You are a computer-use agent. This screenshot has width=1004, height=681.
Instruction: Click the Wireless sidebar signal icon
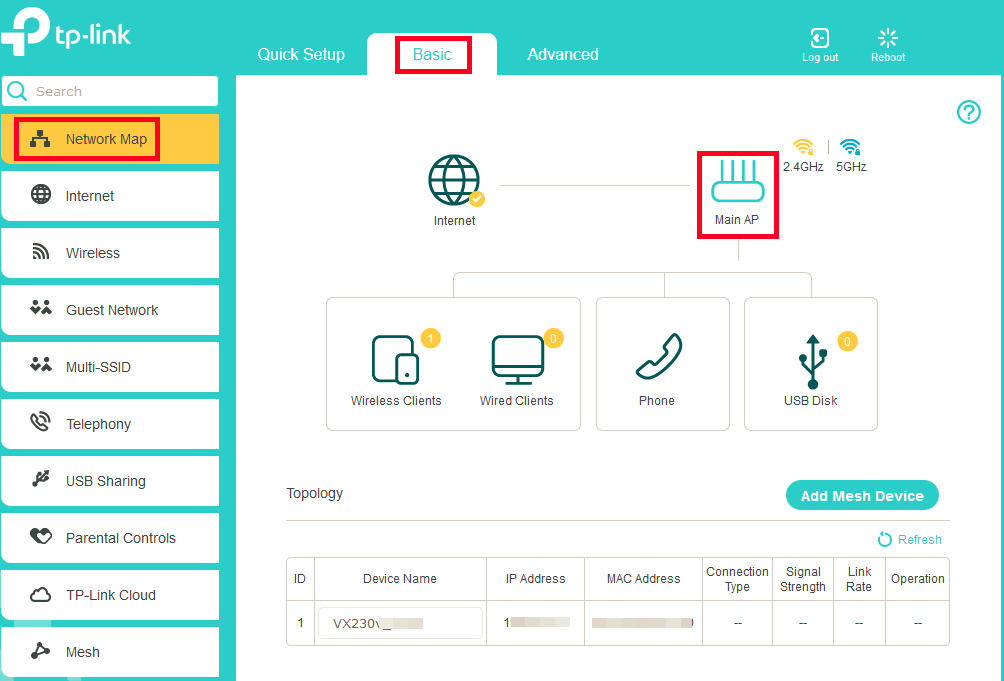(x=40, y=252)
